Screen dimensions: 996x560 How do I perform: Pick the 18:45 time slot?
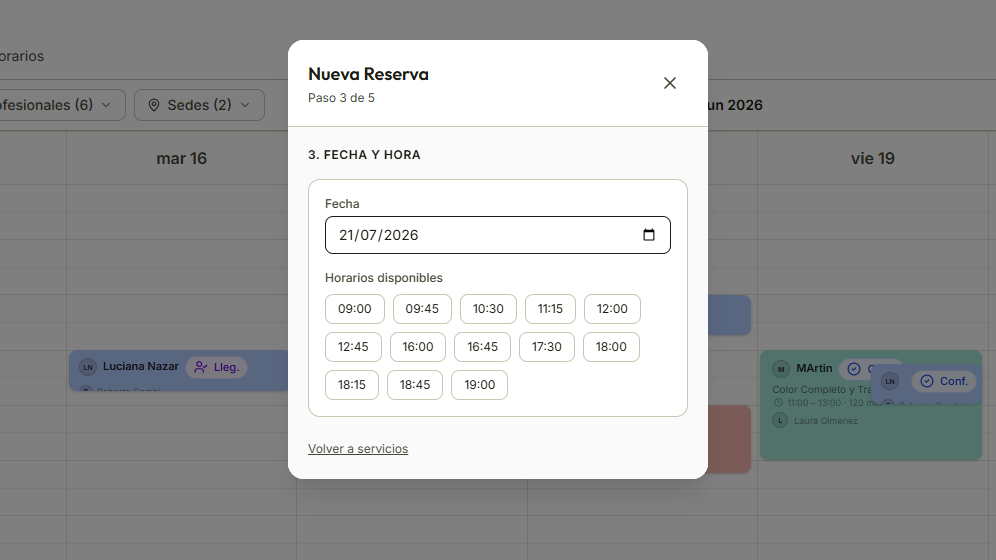point(415,385)
